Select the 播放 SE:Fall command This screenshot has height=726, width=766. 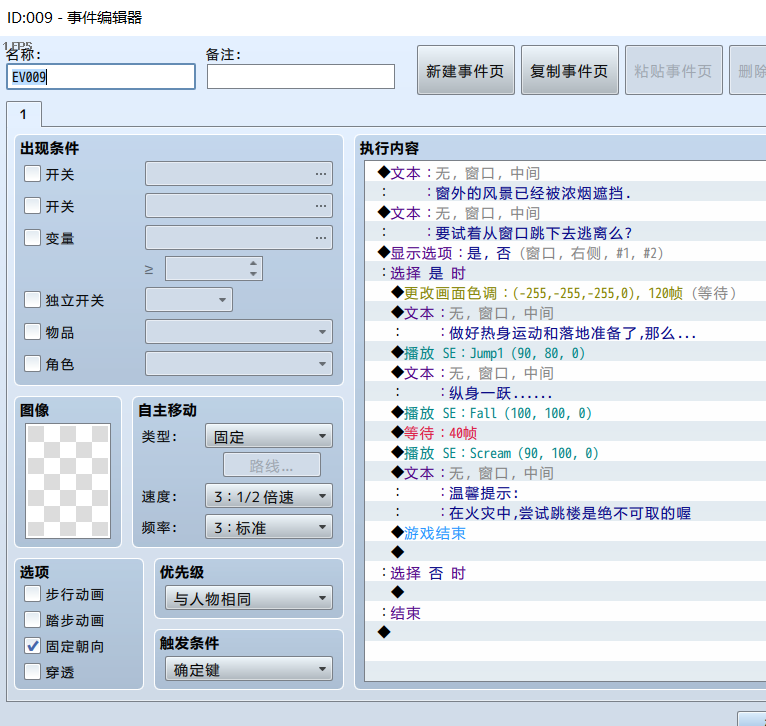[565, 413]
